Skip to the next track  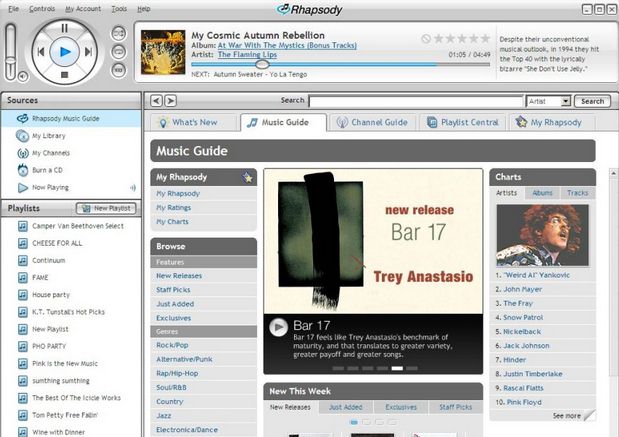click(x=89, y=52)
